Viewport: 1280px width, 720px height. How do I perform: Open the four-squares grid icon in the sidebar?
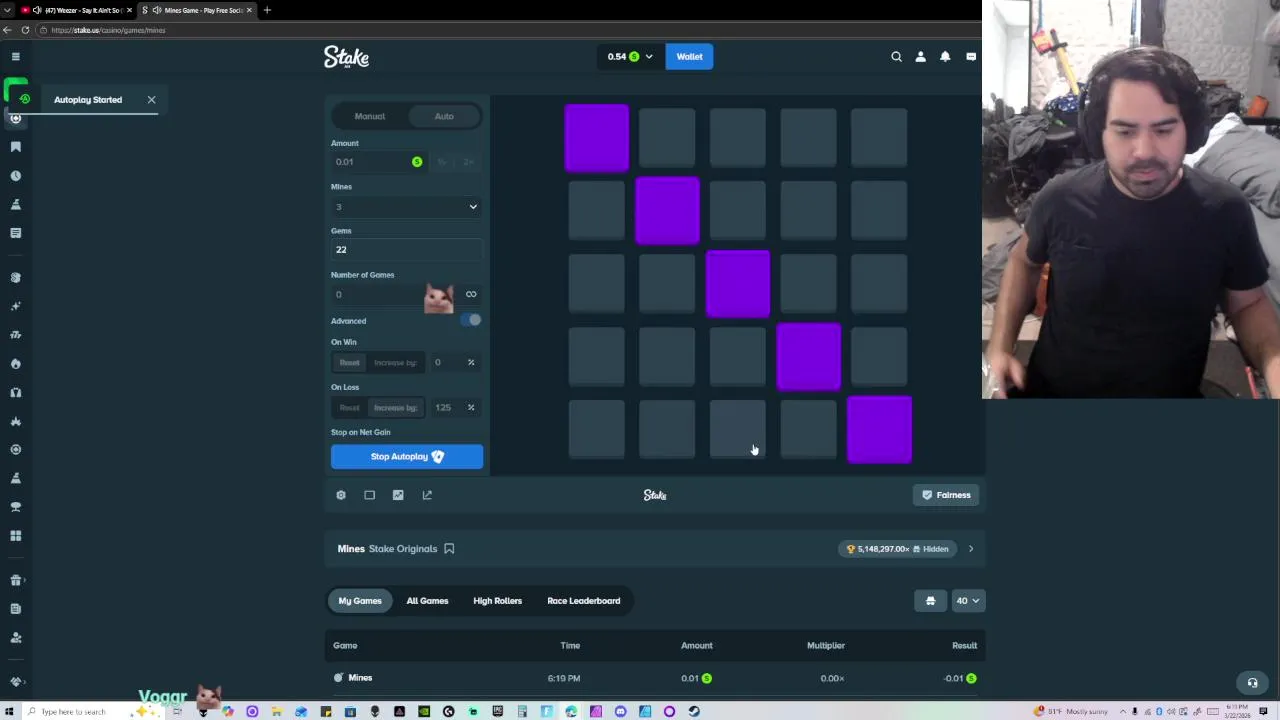[15, 536]
